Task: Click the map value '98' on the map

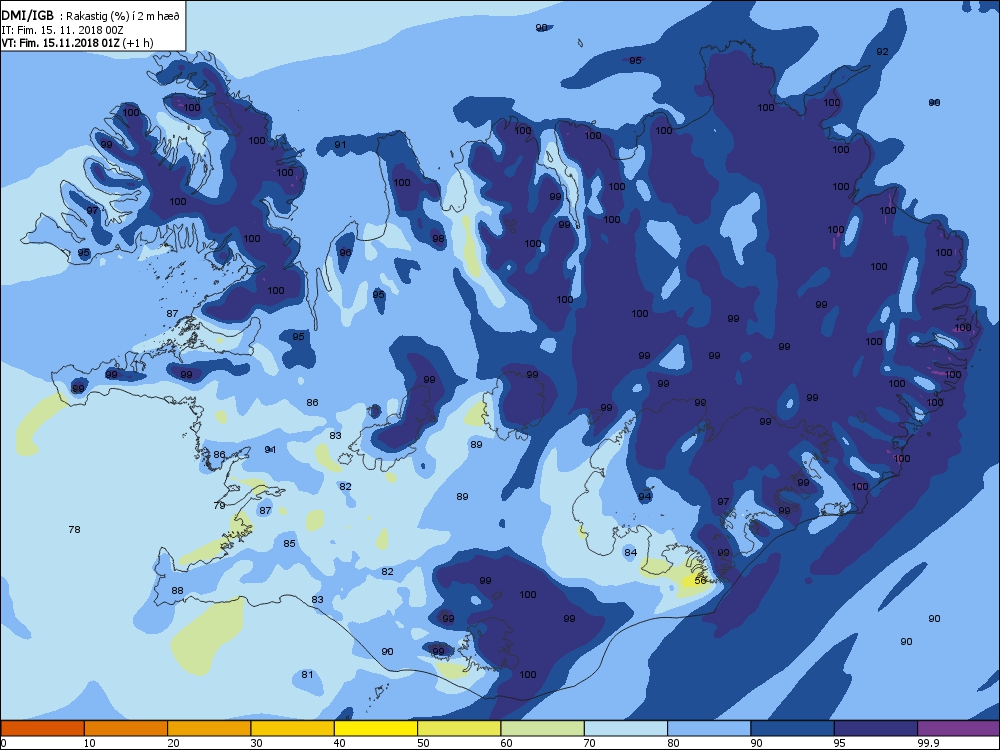Action: tap(438, 239)
